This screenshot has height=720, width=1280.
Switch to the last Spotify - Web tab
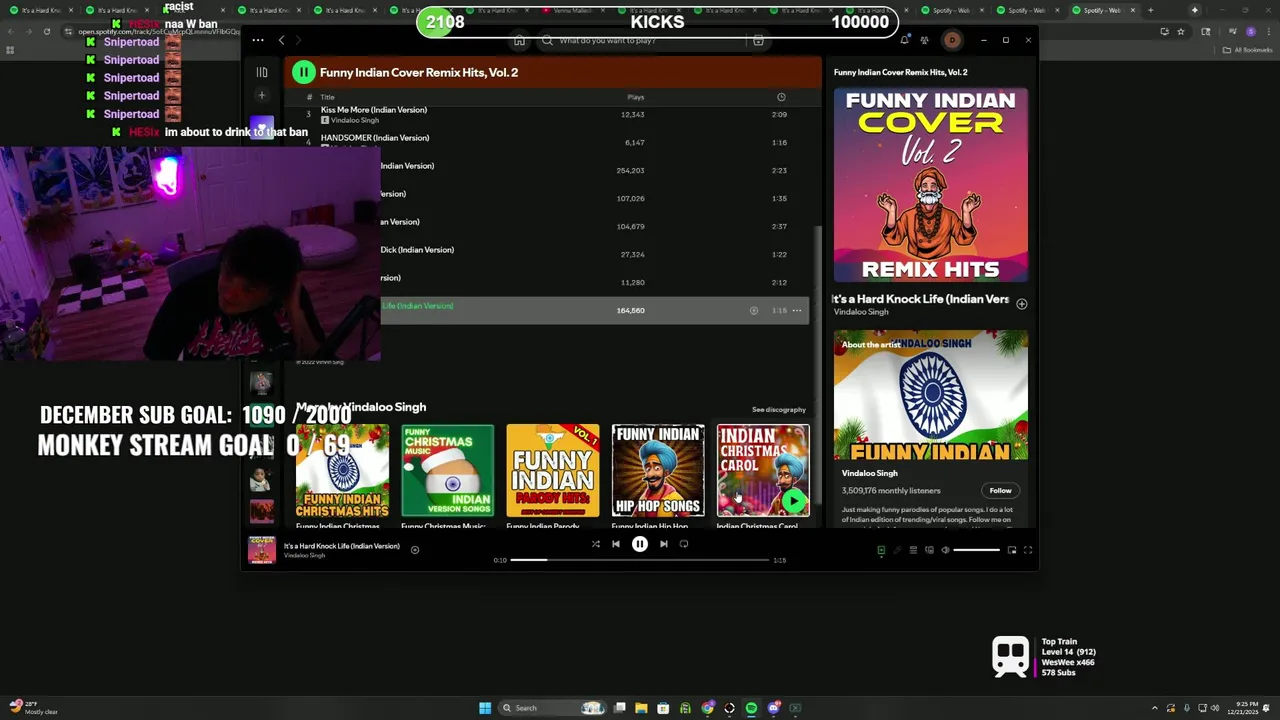click(x=1104, y=10)
